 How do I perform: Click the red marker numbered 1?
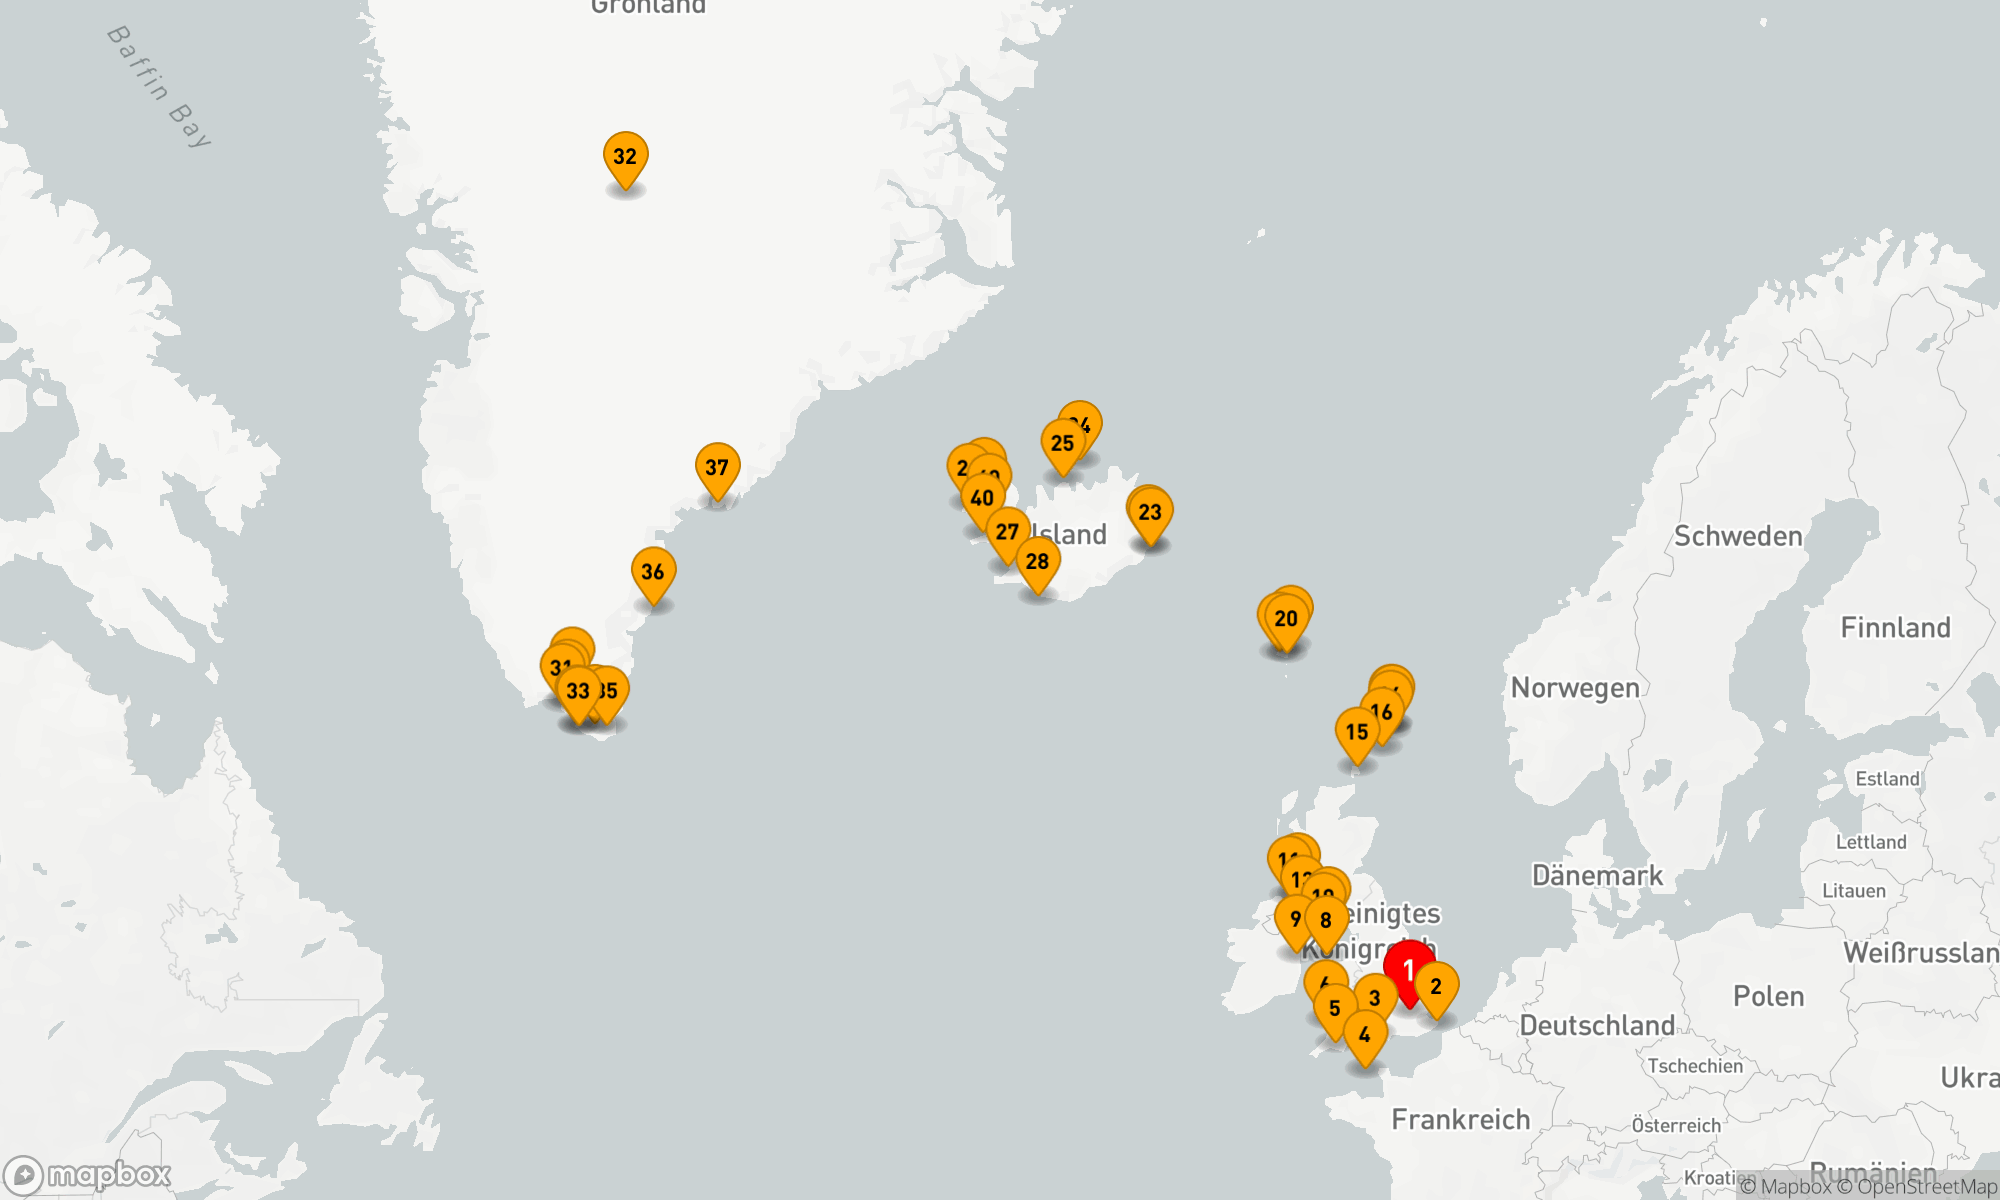tap(1408, 969)
